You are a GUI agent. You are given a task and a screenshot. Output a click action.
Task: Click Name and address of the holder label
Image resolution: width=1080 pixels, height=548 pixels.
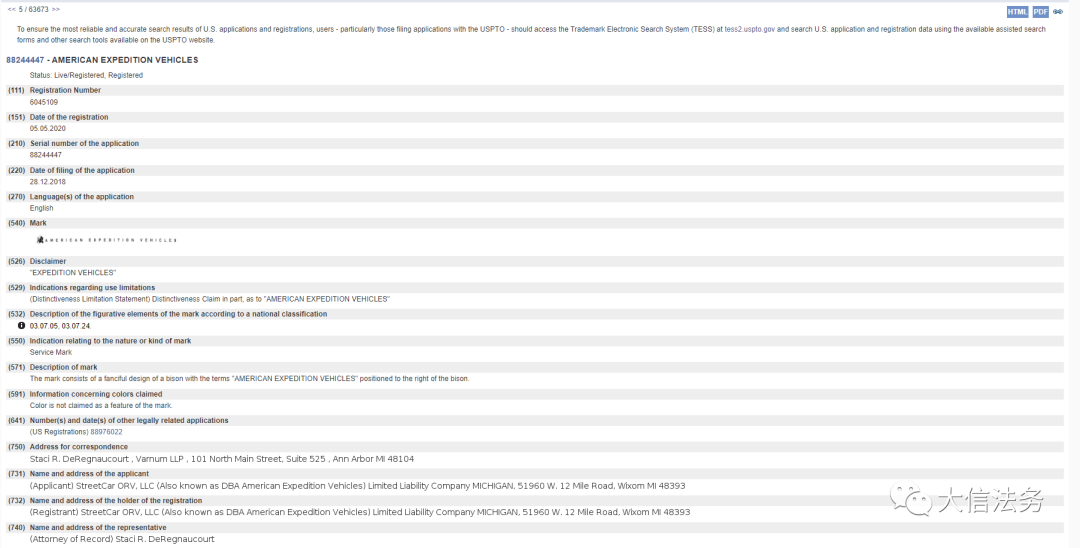(116, 500)
